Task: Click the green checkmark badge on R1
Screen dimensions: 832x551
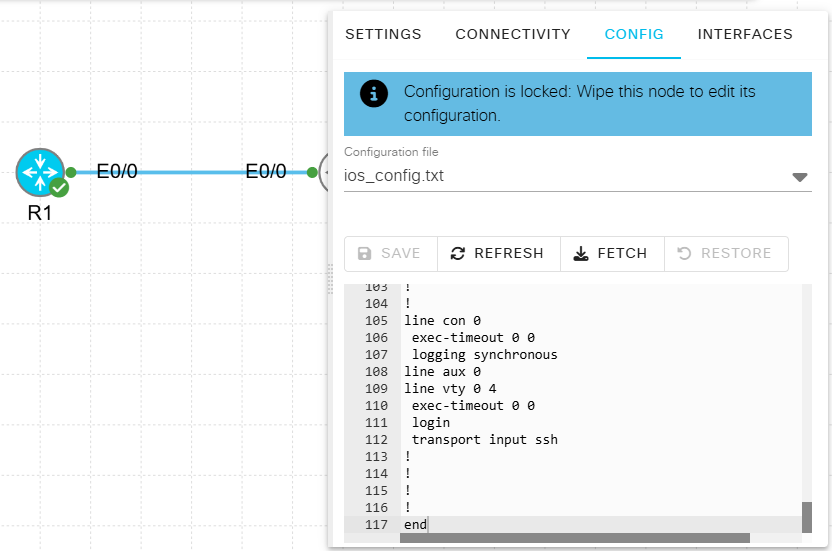Action: click(x=60, y=187)
